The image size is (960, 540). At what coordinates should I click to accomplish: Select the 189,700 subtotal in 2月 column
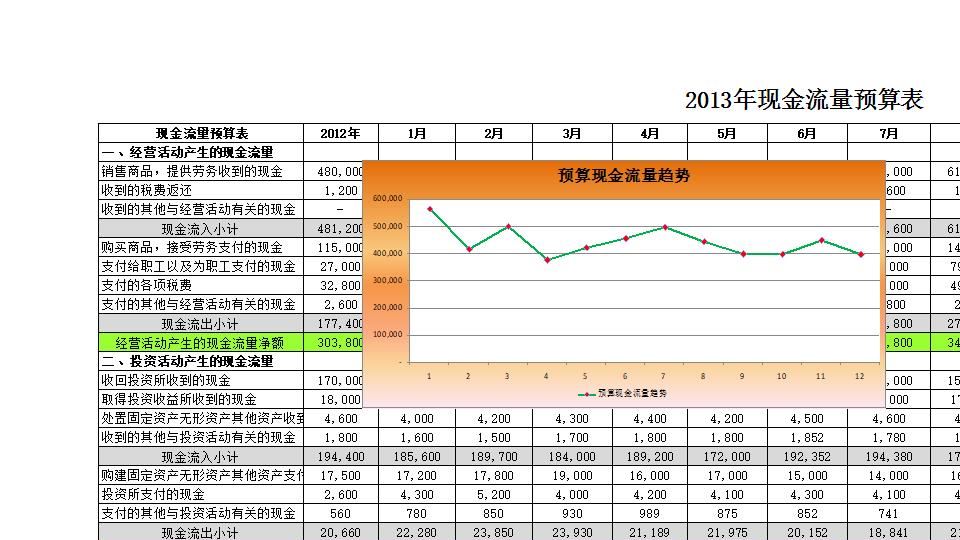point(494,457)
